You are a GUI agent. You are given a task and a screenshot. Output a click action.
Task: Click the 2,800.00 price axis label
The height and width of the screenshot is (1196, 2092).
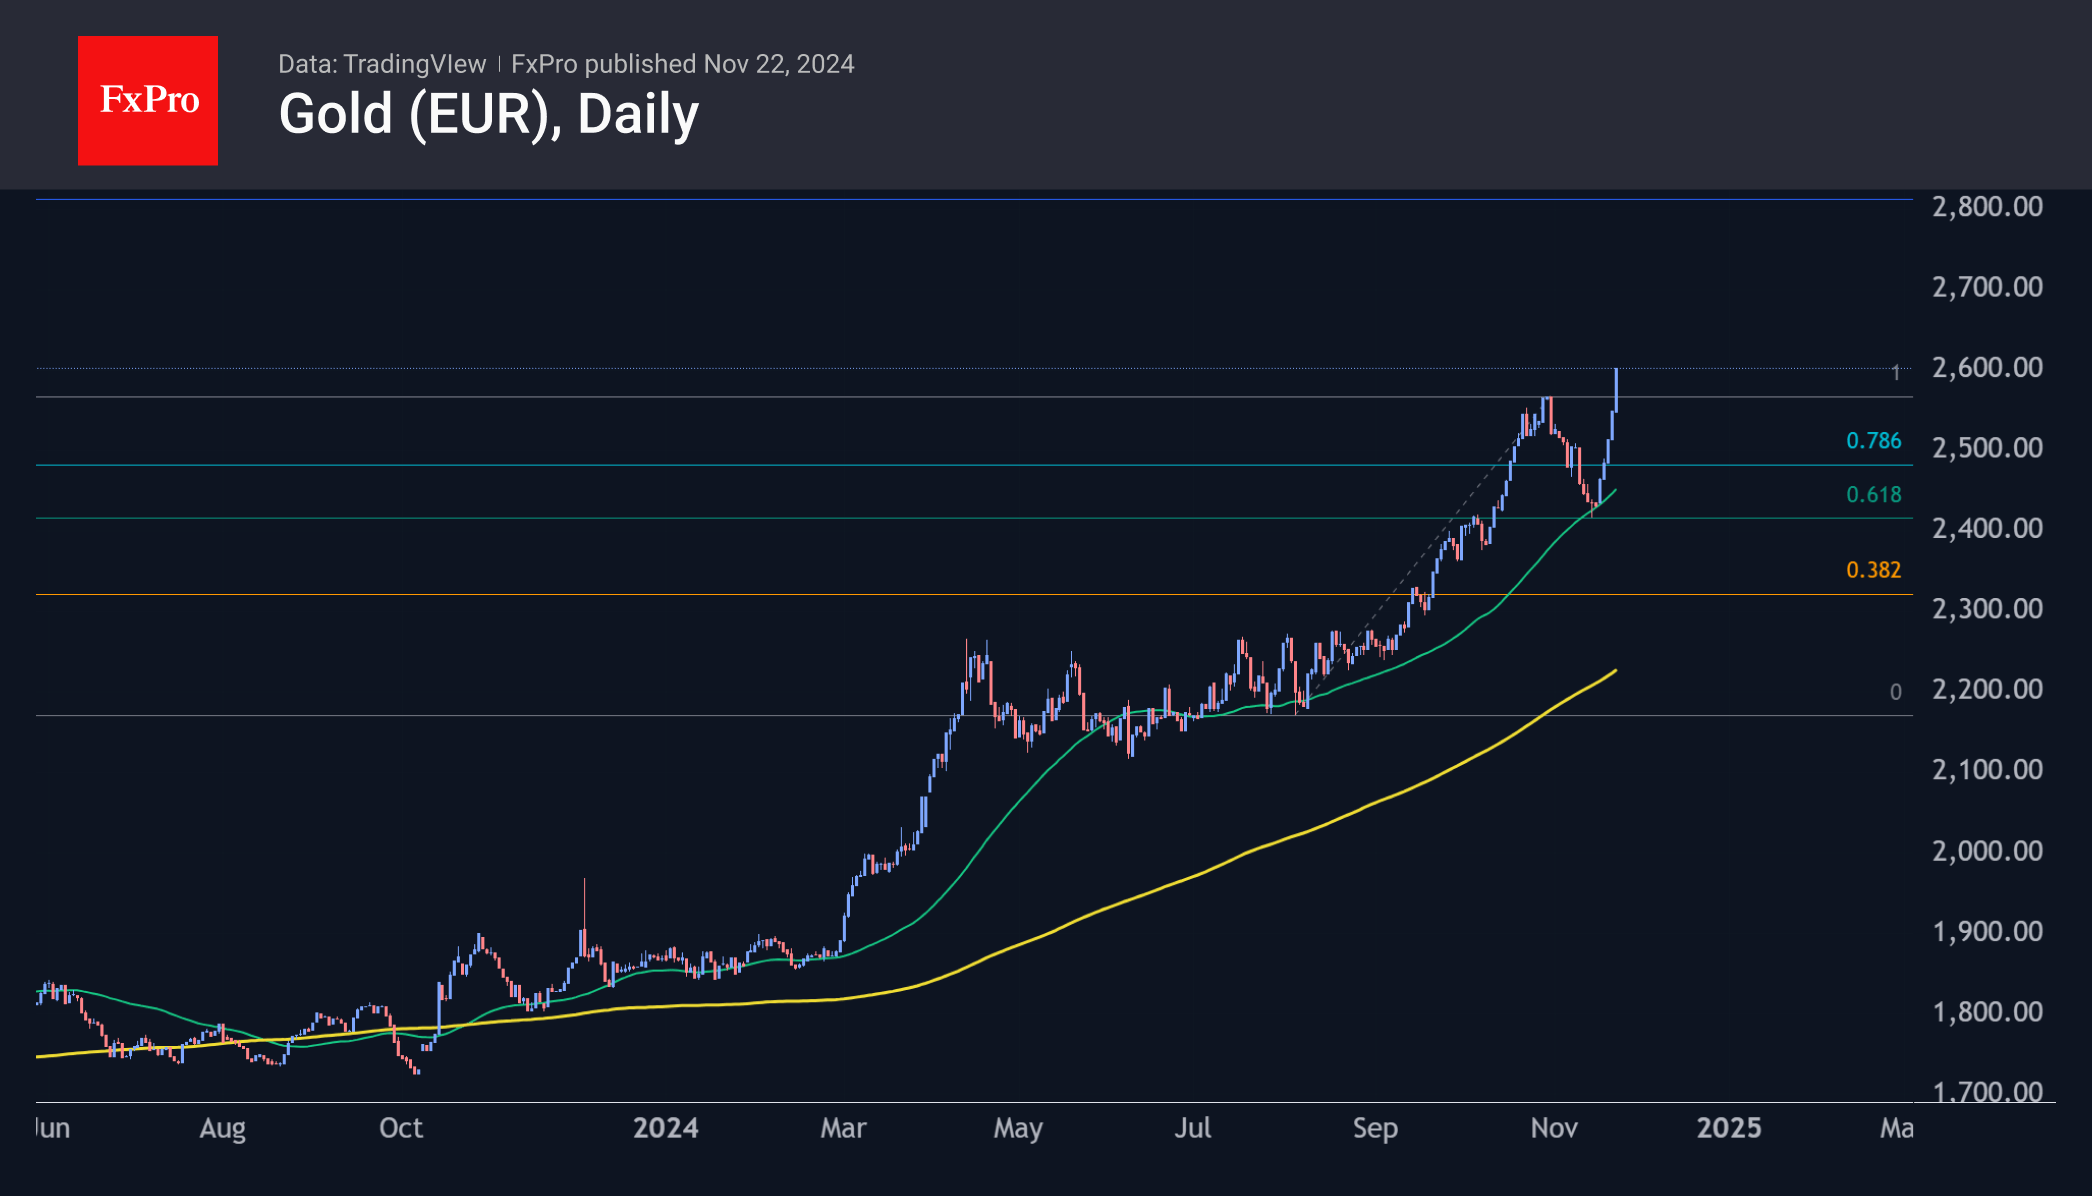[x=1987, y=206]
